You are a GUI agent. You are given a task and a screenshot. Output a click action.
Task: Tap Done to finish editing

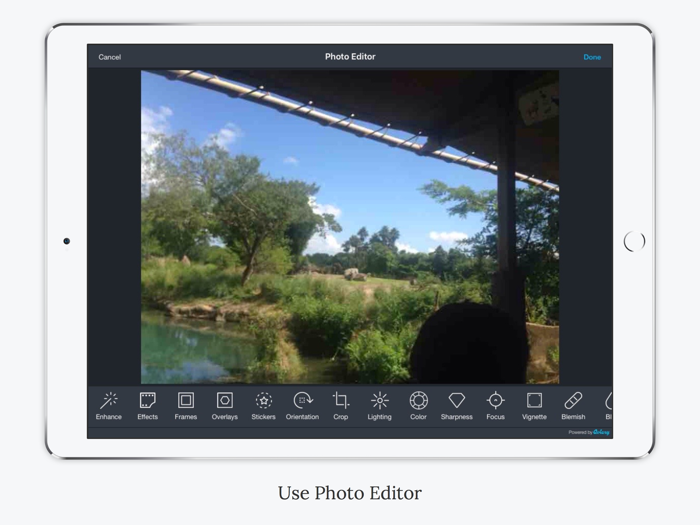click(592, 57)
